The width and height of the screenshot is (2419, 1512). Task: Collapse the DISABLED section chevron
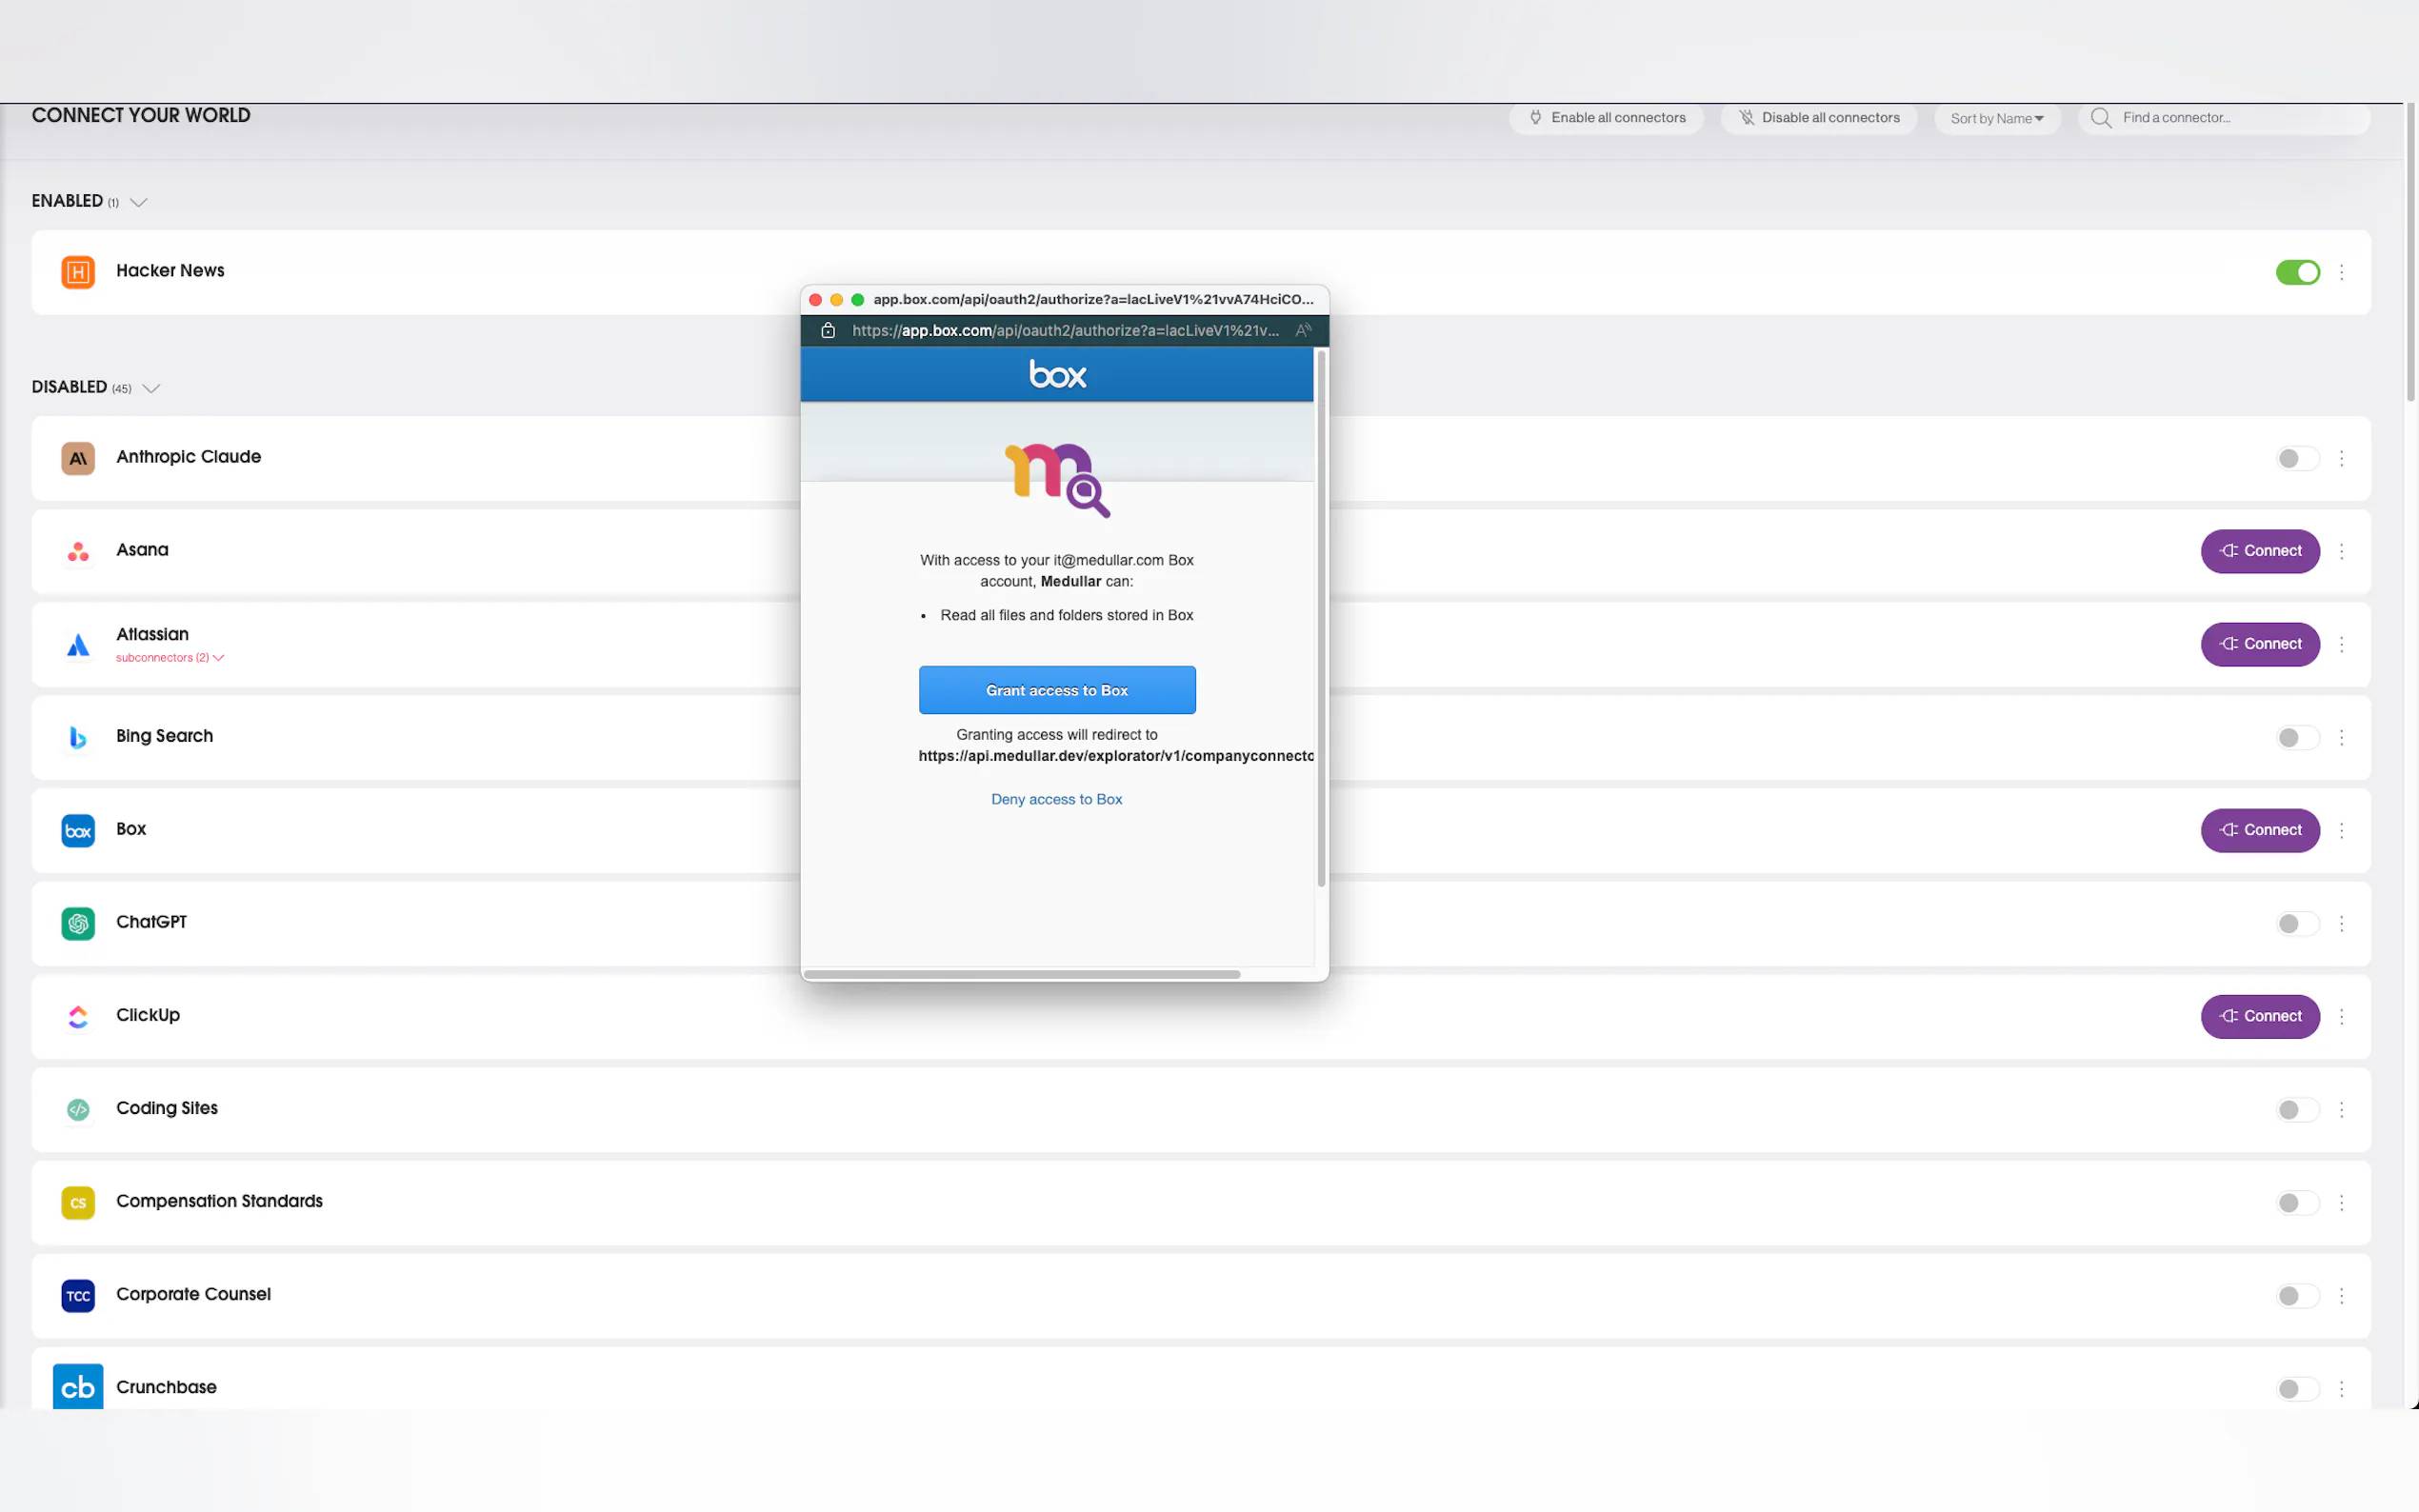click(x=151, y=388)
